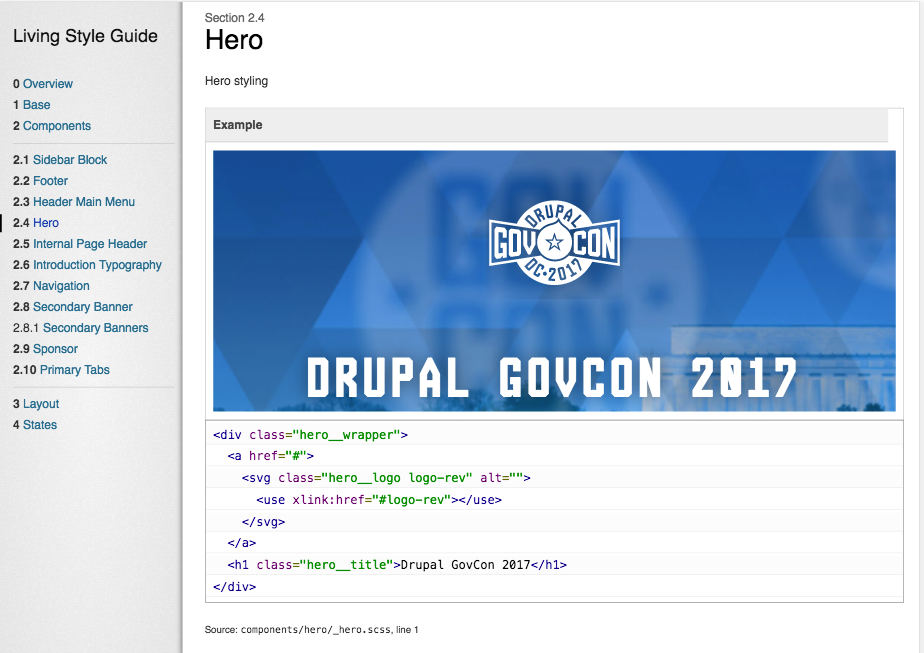View the 2.9 Sponsor component

(45, 349)
